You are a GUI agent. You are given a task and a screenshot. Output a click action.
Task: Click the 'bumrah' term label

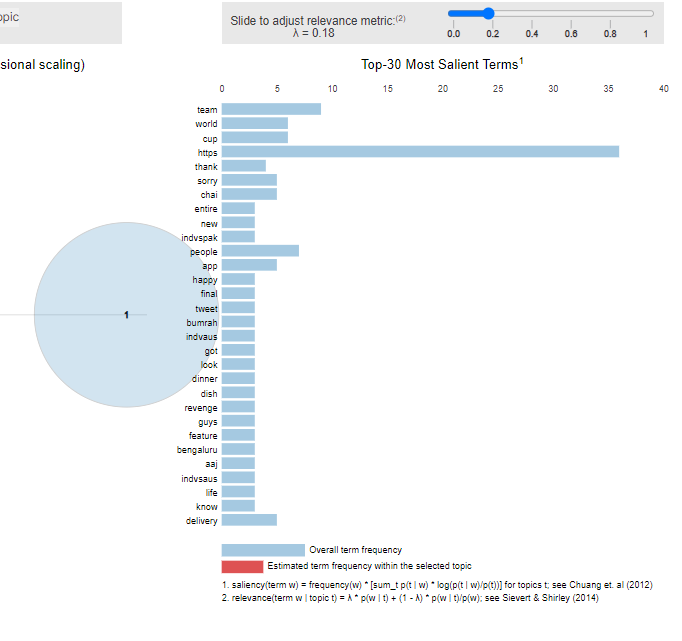[201, 322]
